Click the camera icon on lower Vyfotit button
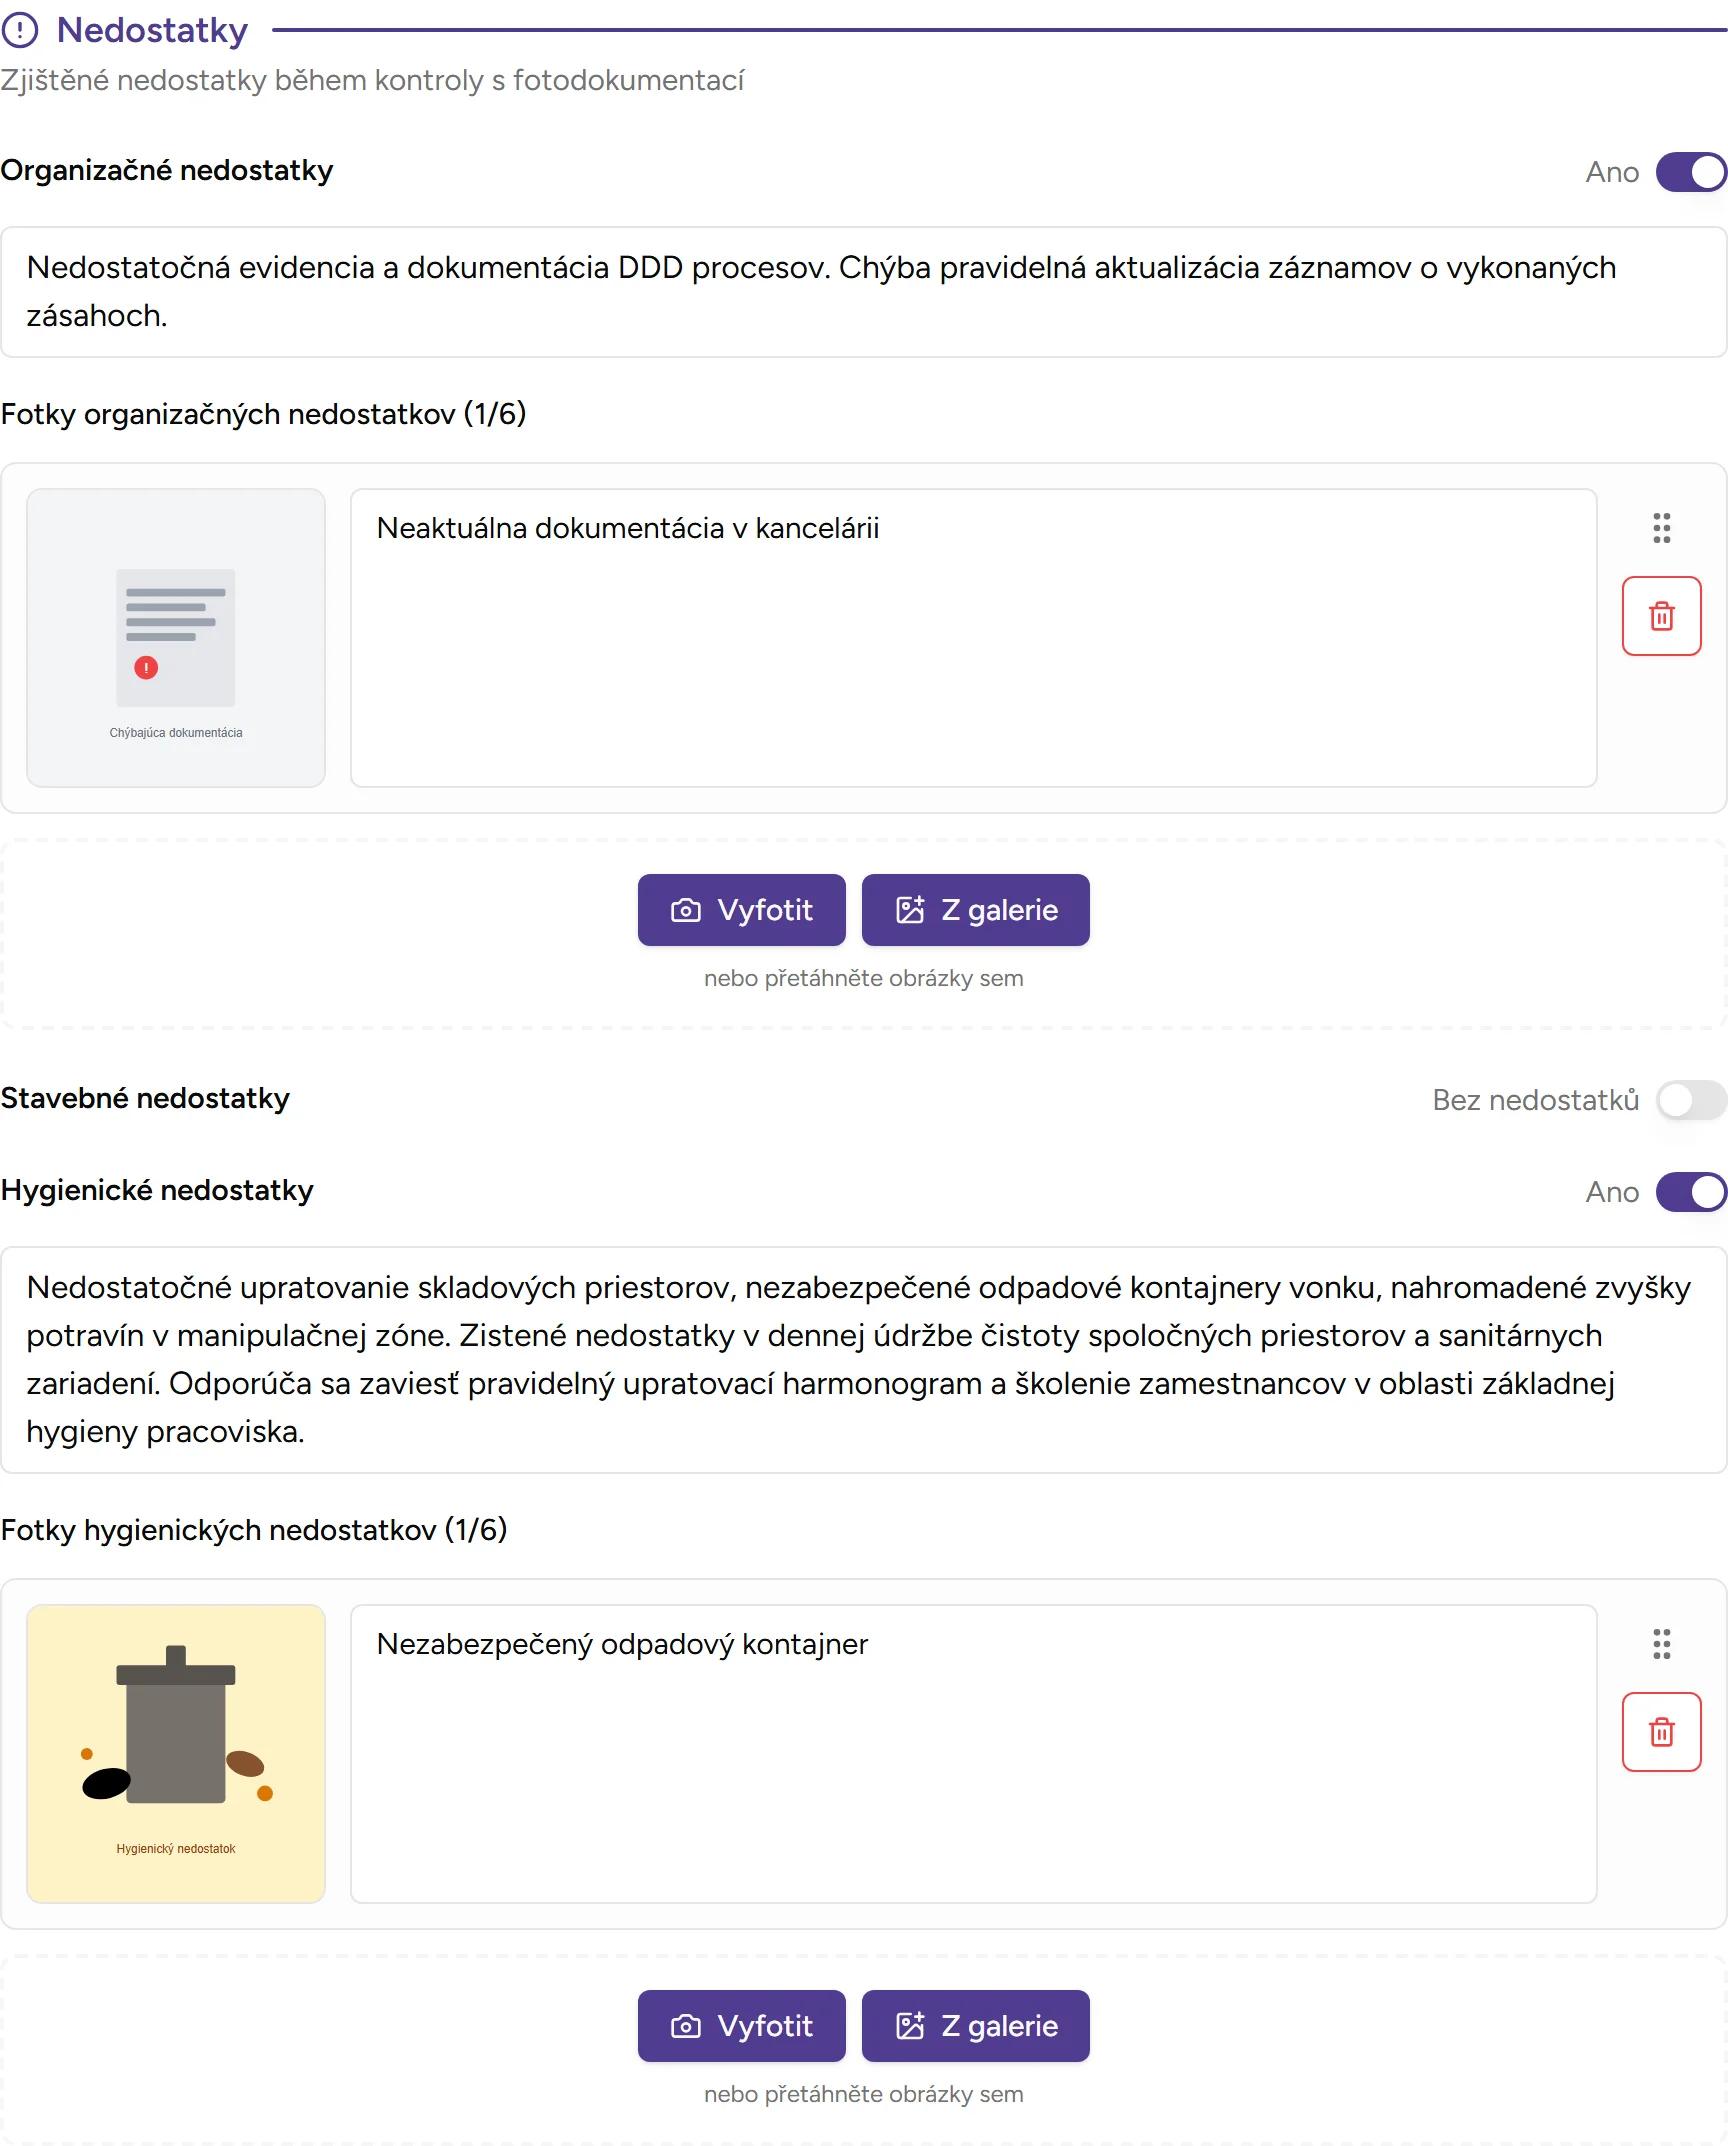1728x2146 pixels. click(684, 2026)
